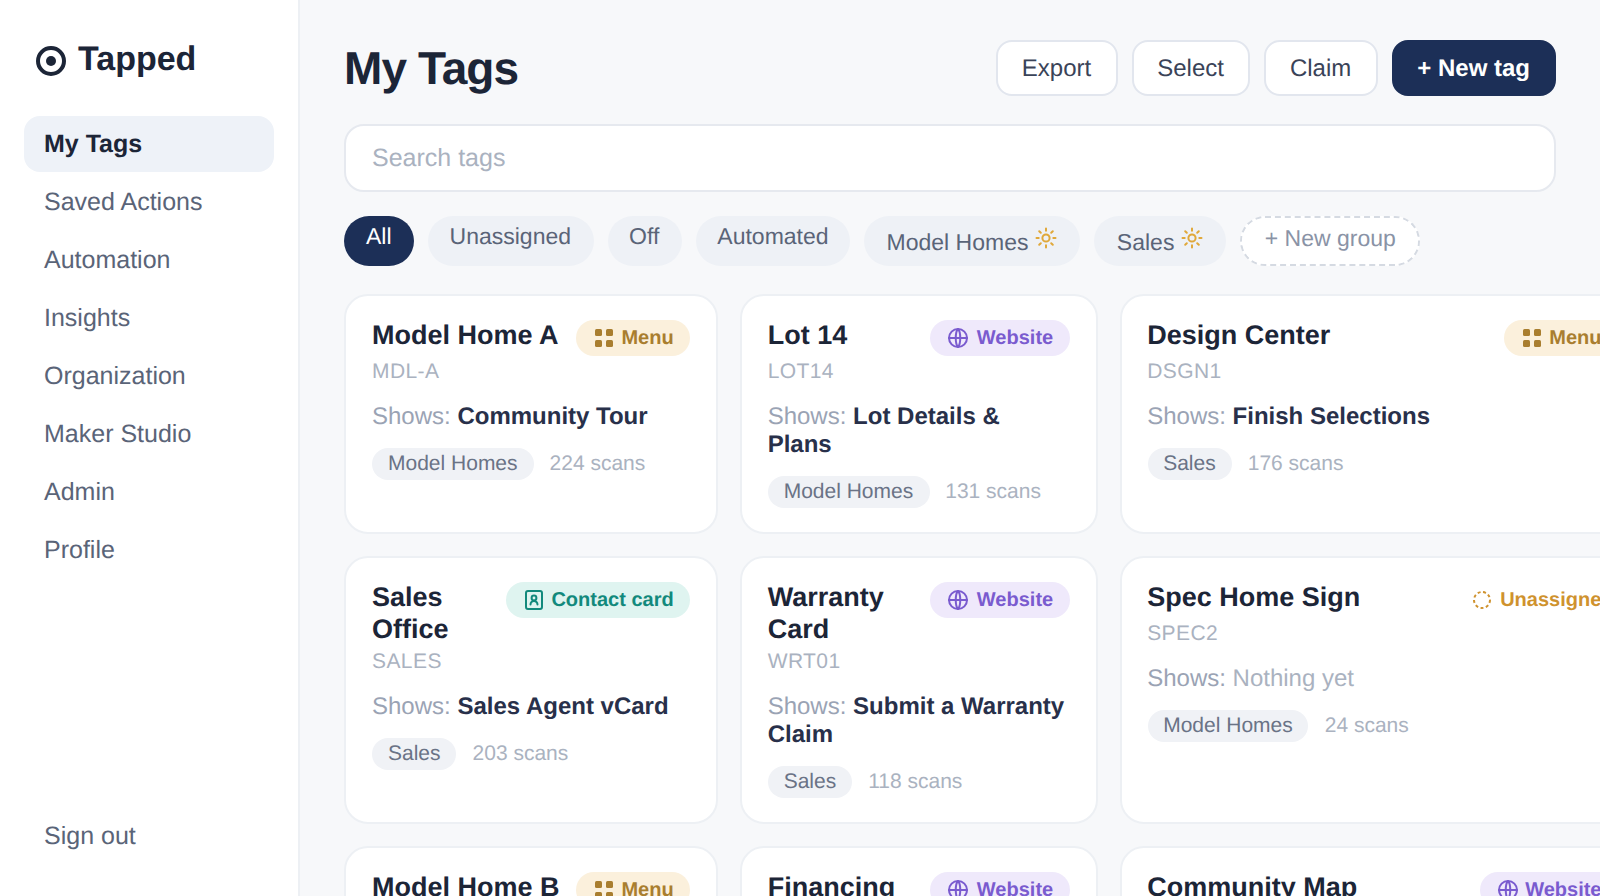Filter by Model Homes group
Screen dimensions: 1600x896
(x=971, y=241)
